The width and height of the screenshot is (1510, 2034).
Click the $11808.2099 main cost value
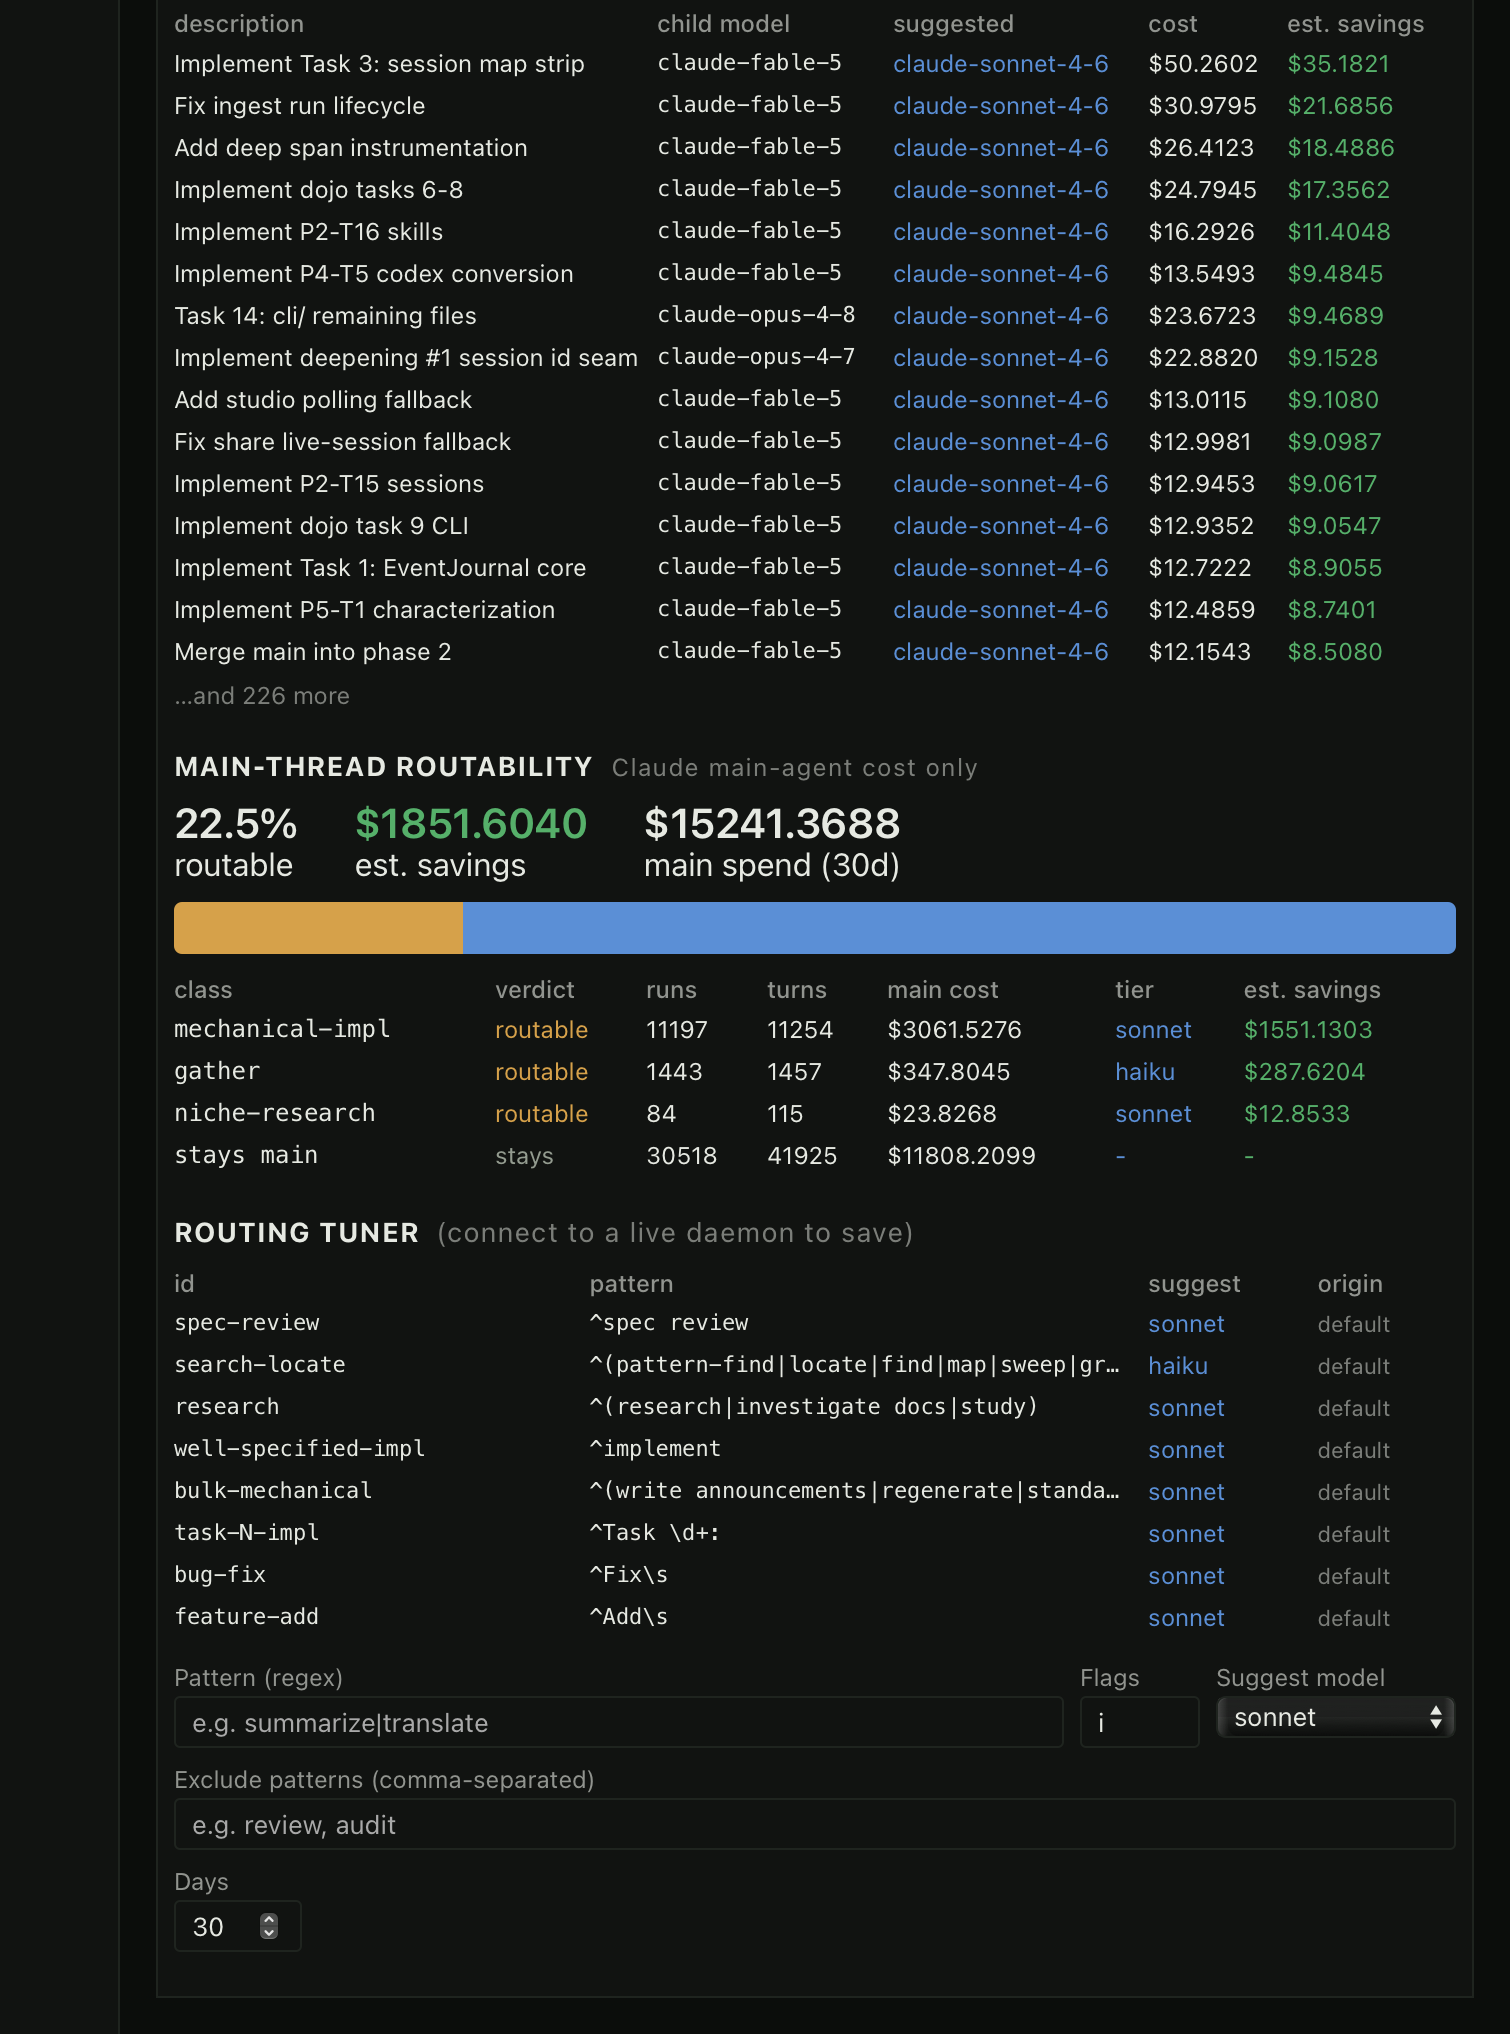pyautogui.click(x=961, y=1156)
